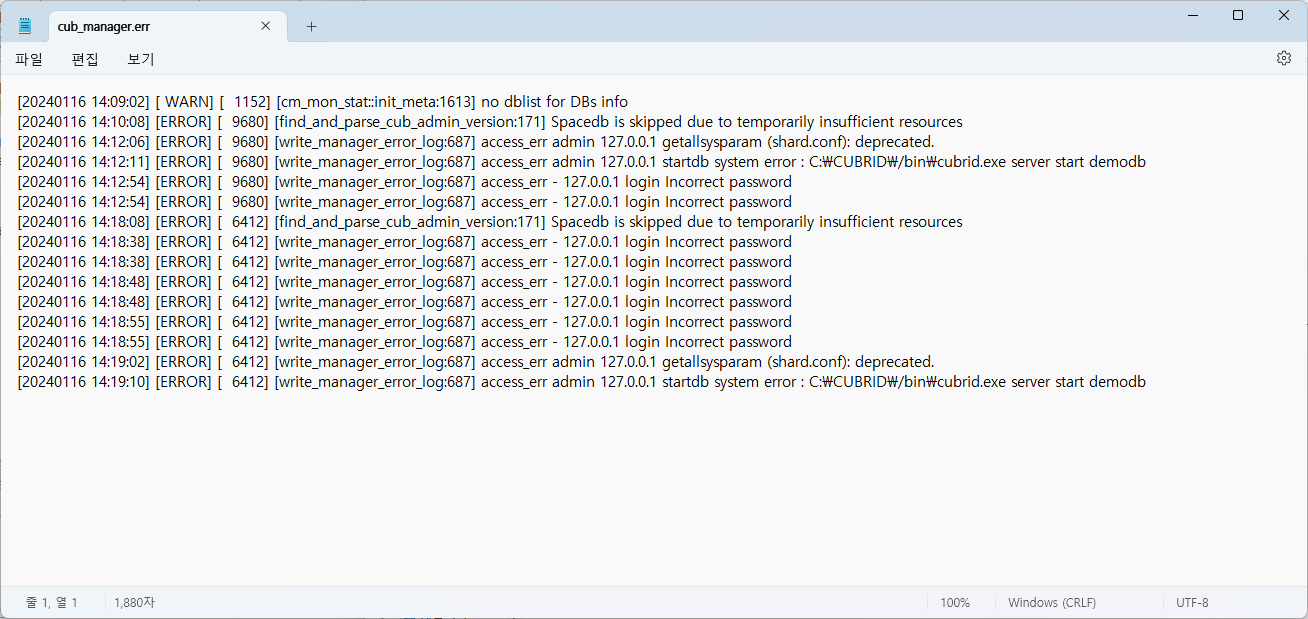Close the cub_manager.err tab
This screenshot has height=619, width=1308.
pos(265,26)
